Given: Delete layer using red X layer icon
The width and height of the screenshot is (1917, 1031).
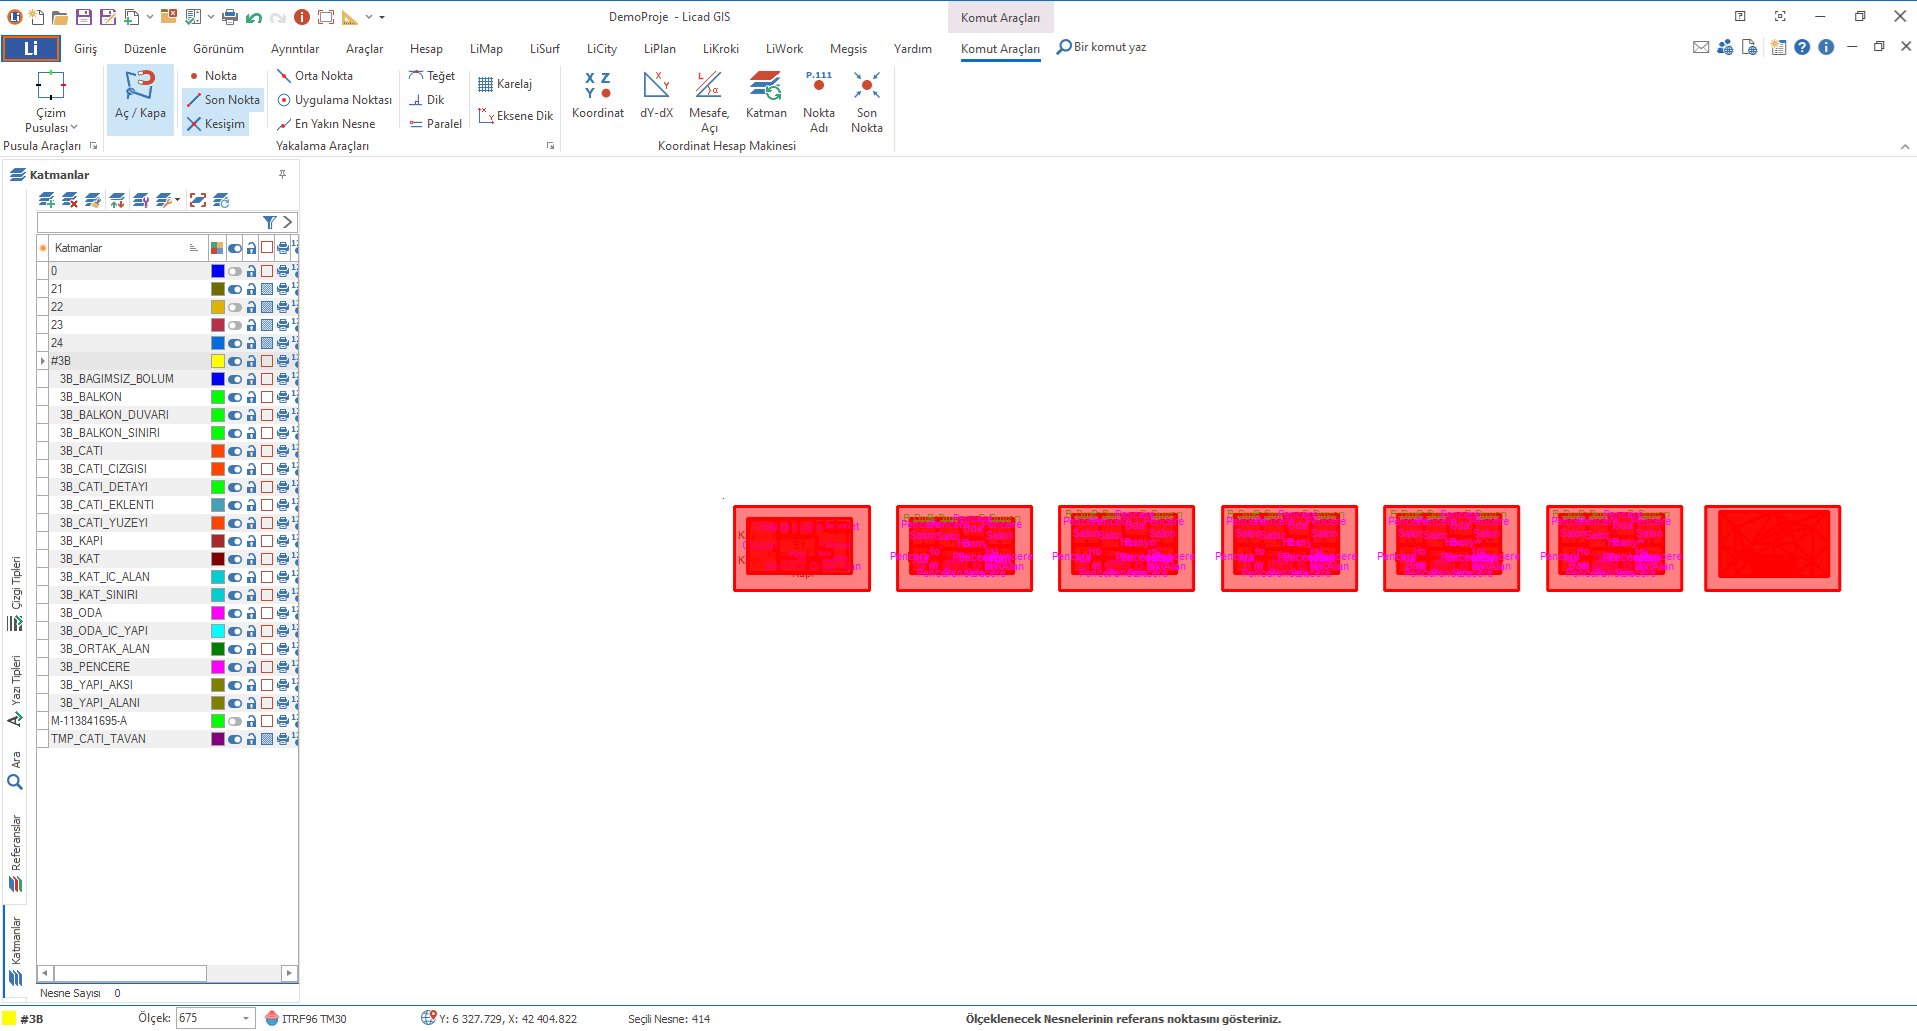Looking at the screenshot, I should point(70,200).
